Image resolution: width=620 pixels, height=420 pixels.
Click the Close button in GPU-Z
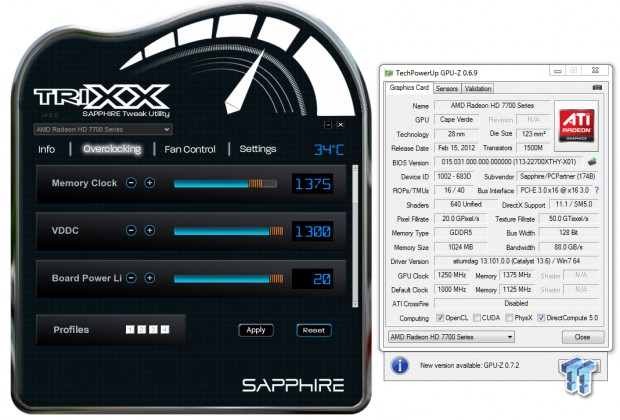click(582, 337)
